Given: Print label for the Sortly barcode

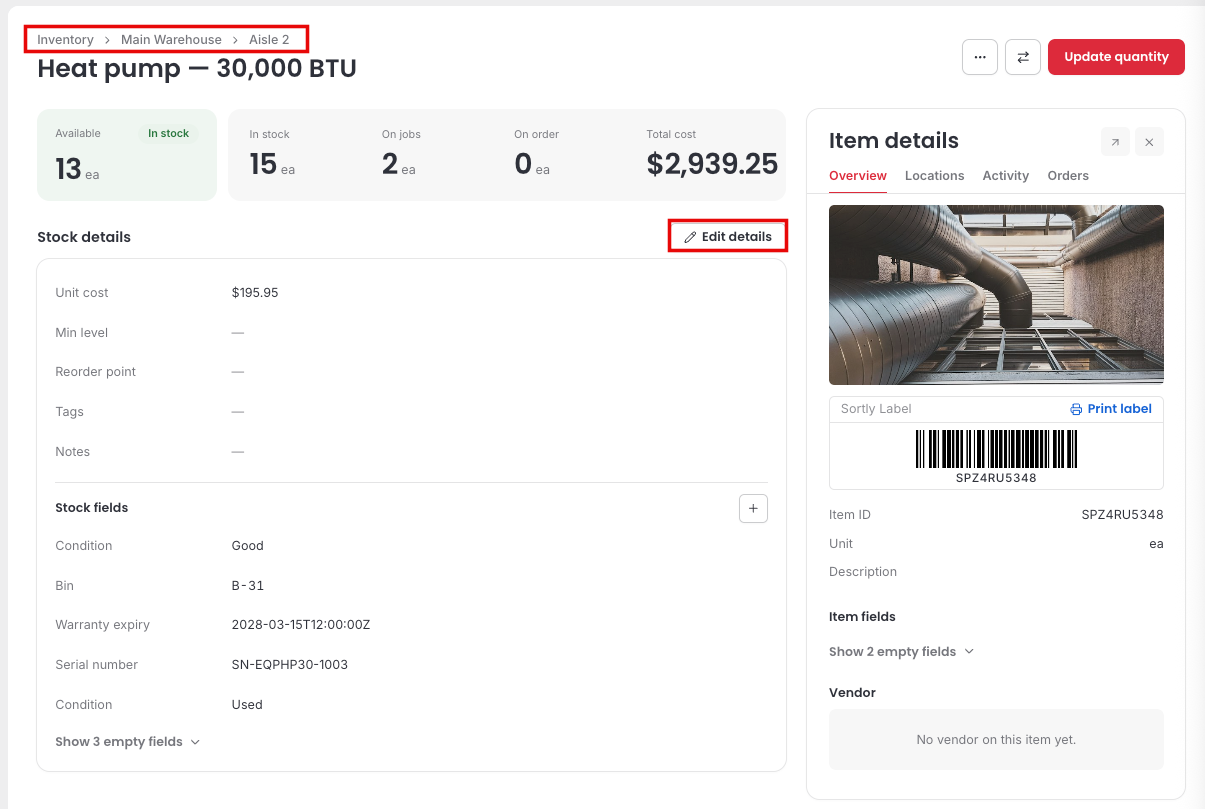Looking at the screenshot, I should (1111, 409).
